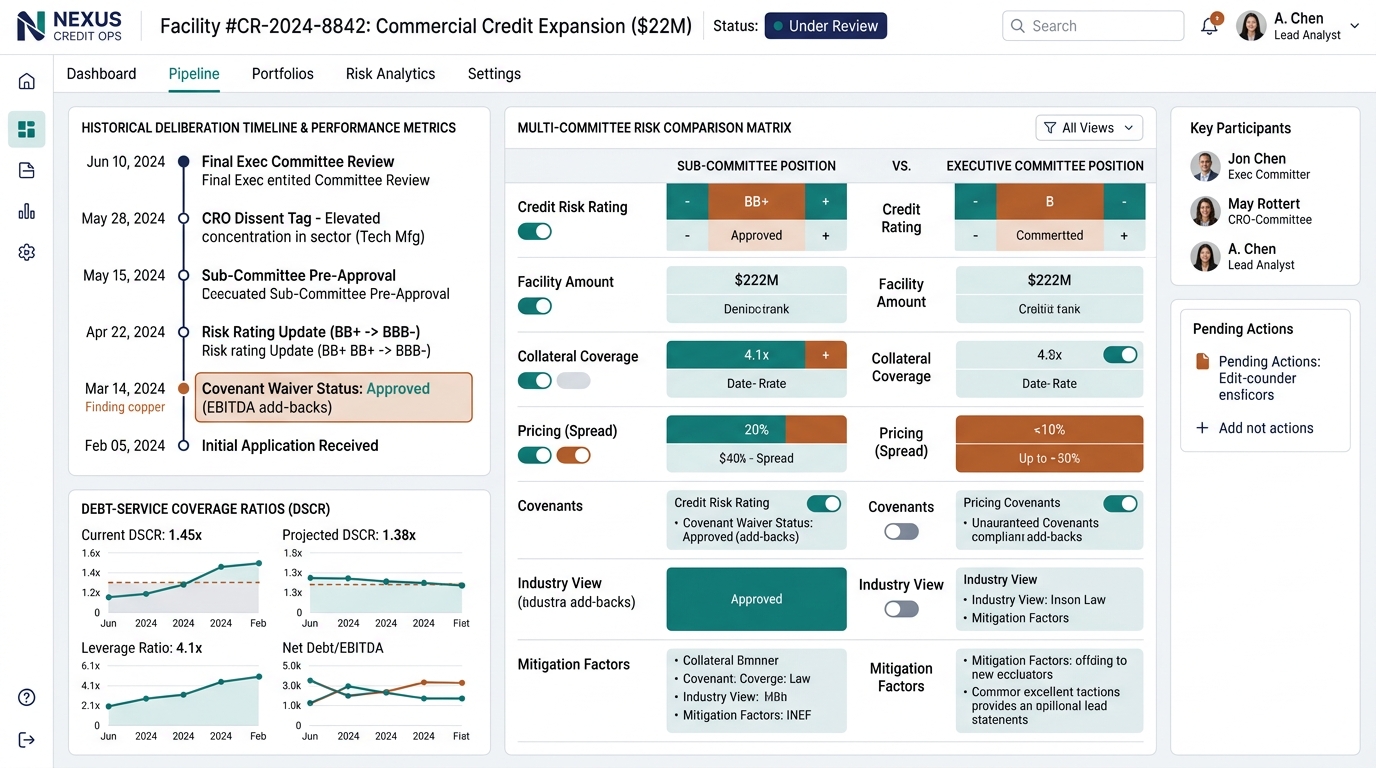Open the Risk Analytics tab

point(390,74)
